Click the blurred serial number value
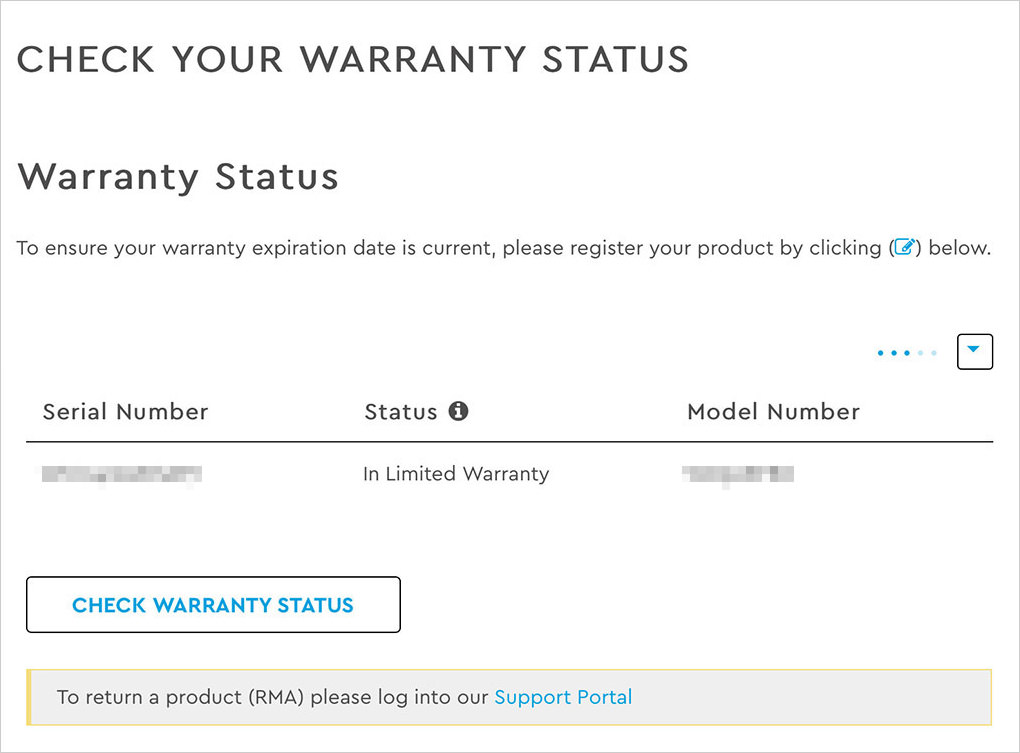Screen dimensions: 1020x753 point(122,474)
